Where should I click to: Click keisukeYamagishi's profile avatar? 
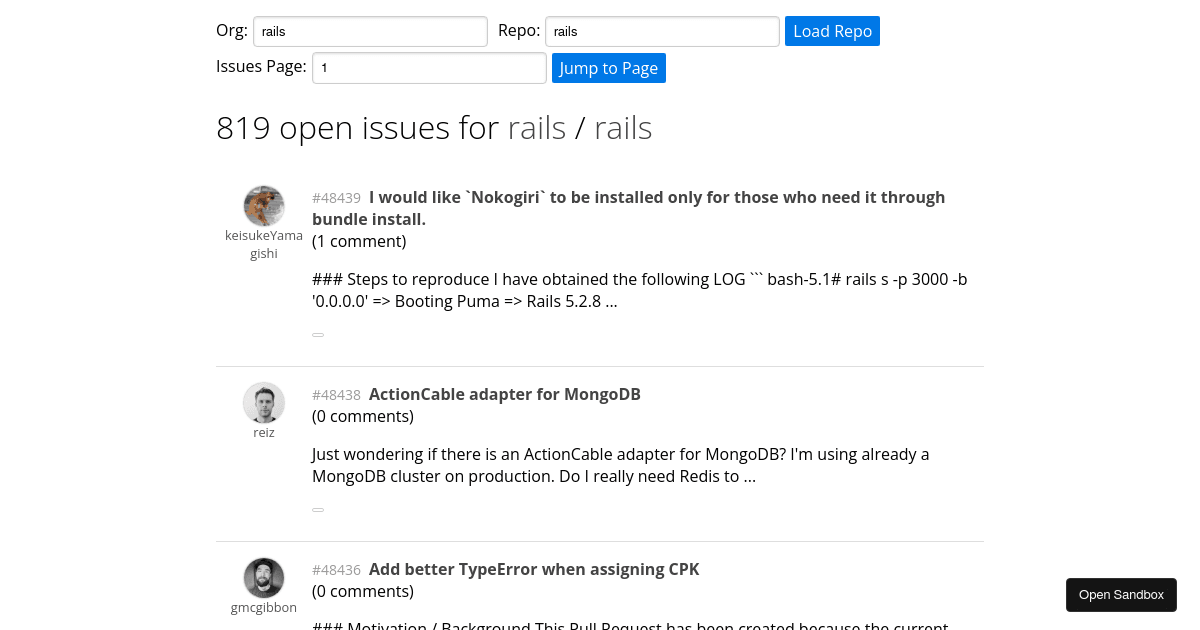pos(264,206)
